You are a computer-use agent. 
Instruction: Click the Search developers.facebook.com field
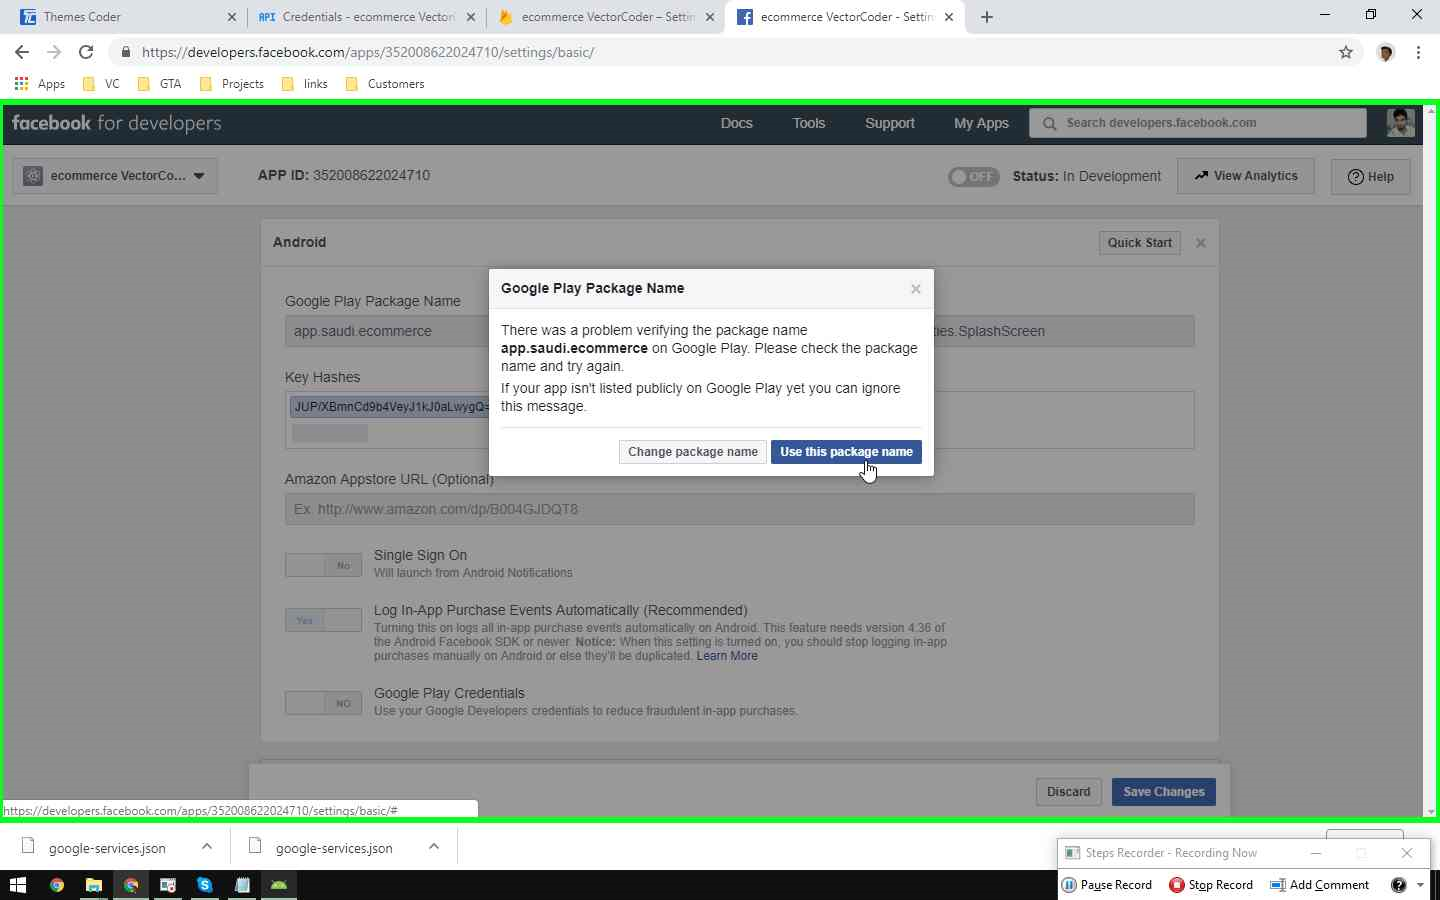click(x=1198, y=123)
